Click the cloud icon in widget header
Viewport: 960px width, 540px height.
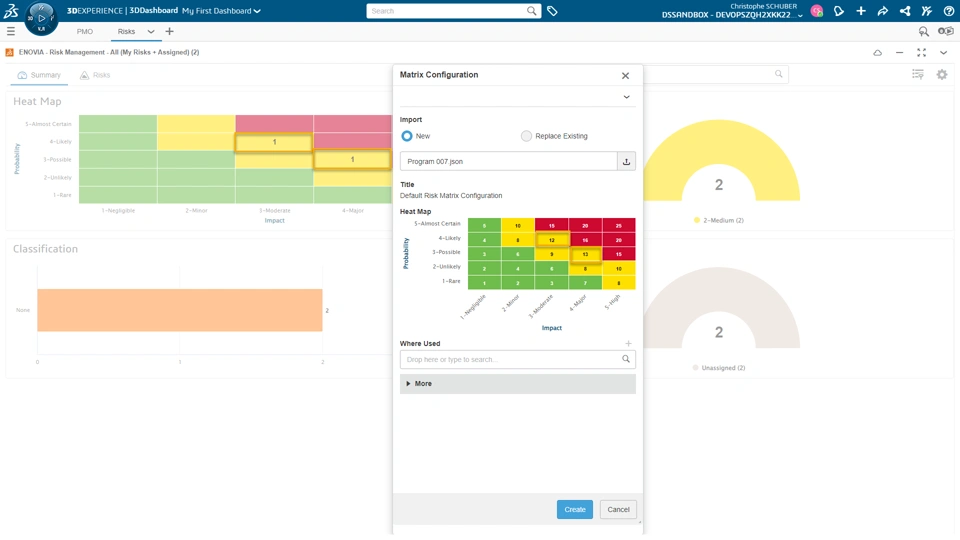(x=877, y=53)
